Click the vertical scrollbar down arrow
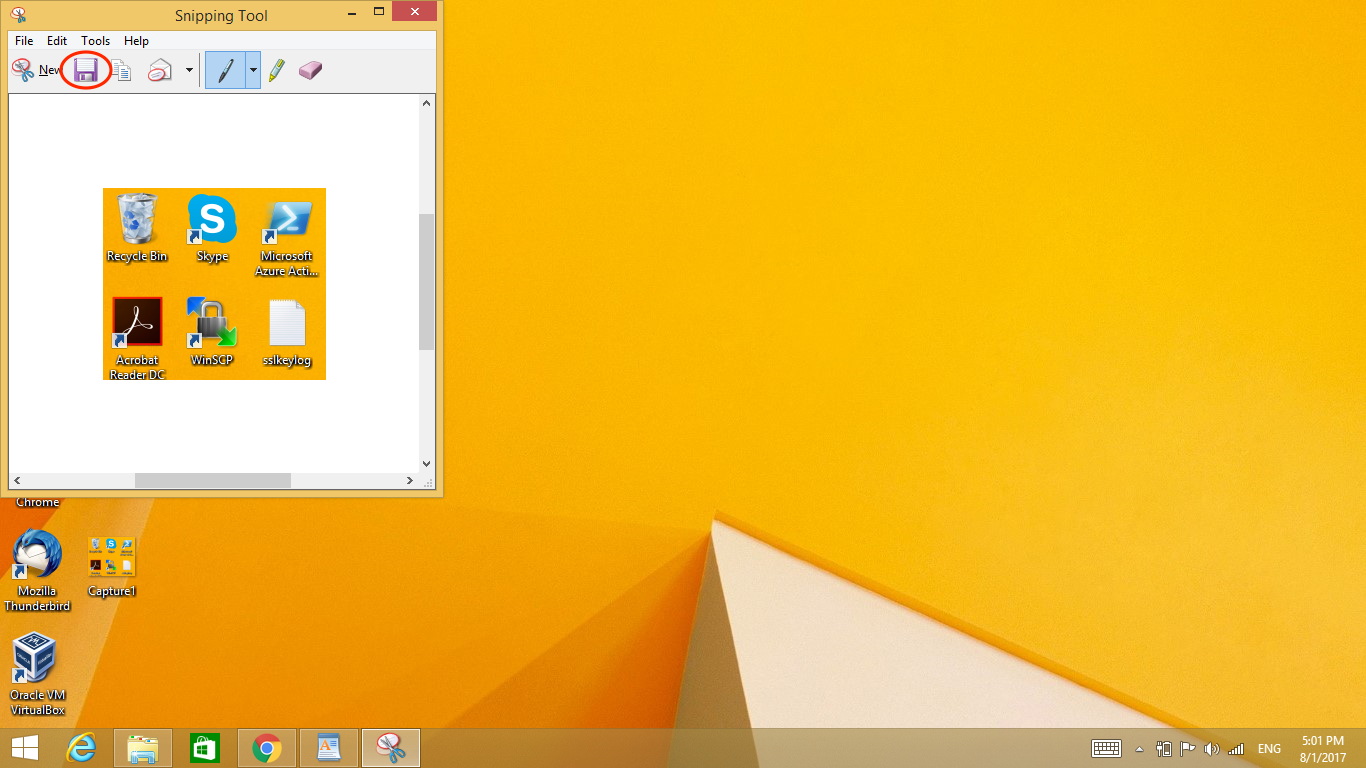The width and height of the screenshot is (1366, 768). 427,464
